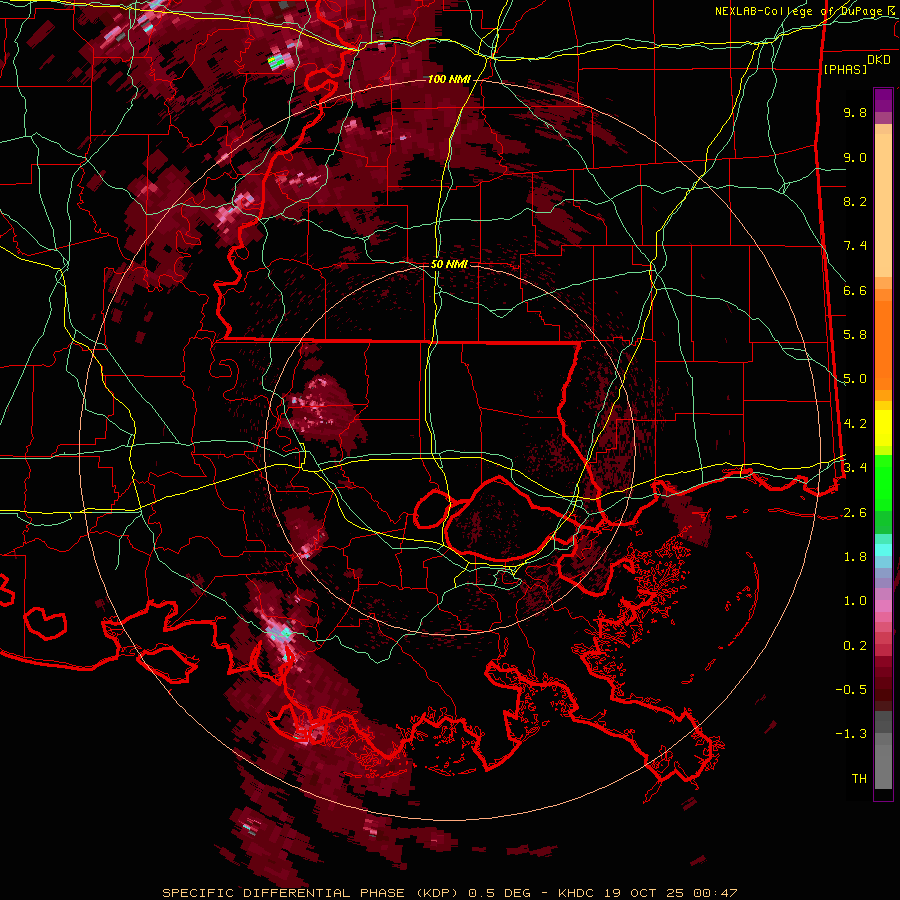Viewport: 900px width, 900px height.
Task: Click the 7.4 value on the color scale
Action: tap(855, 246)
